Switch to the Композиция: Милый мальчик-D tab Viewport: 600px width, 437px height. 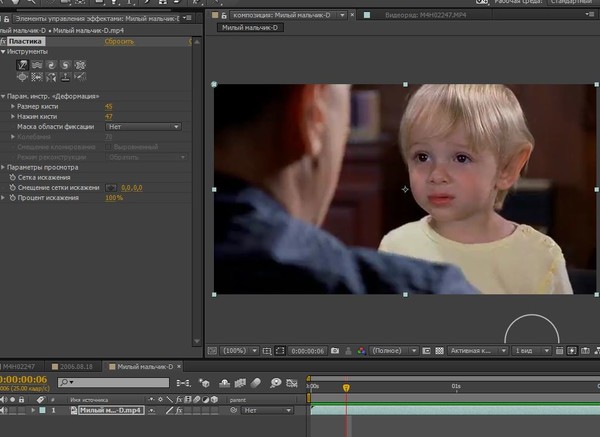pos(281,15)
